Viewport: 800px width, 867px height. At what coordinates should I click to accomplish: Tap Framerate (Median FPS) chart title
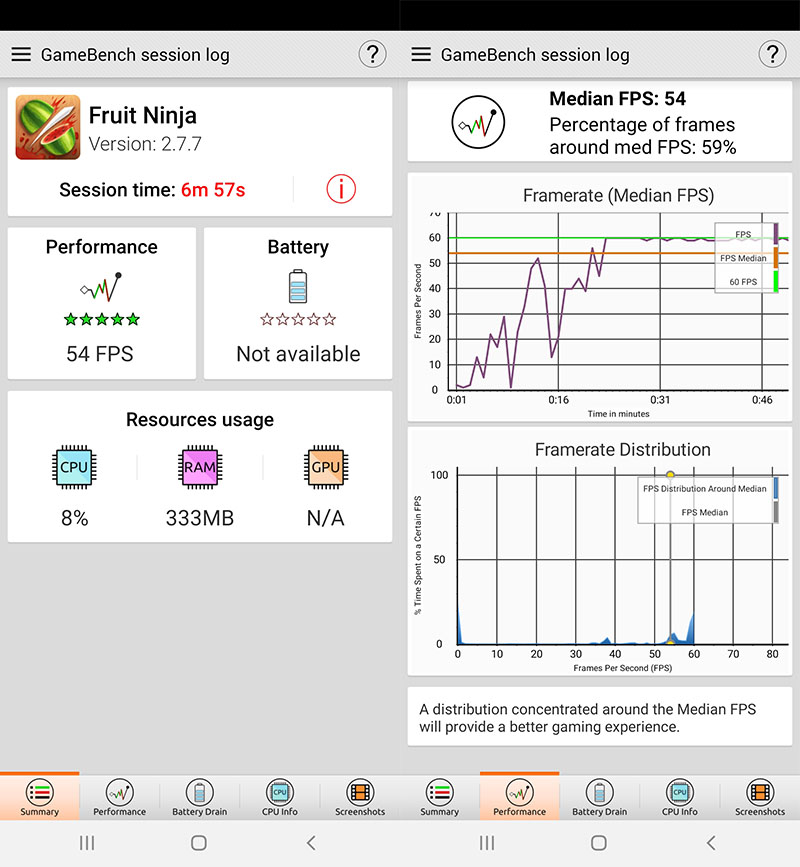(619, 195)
